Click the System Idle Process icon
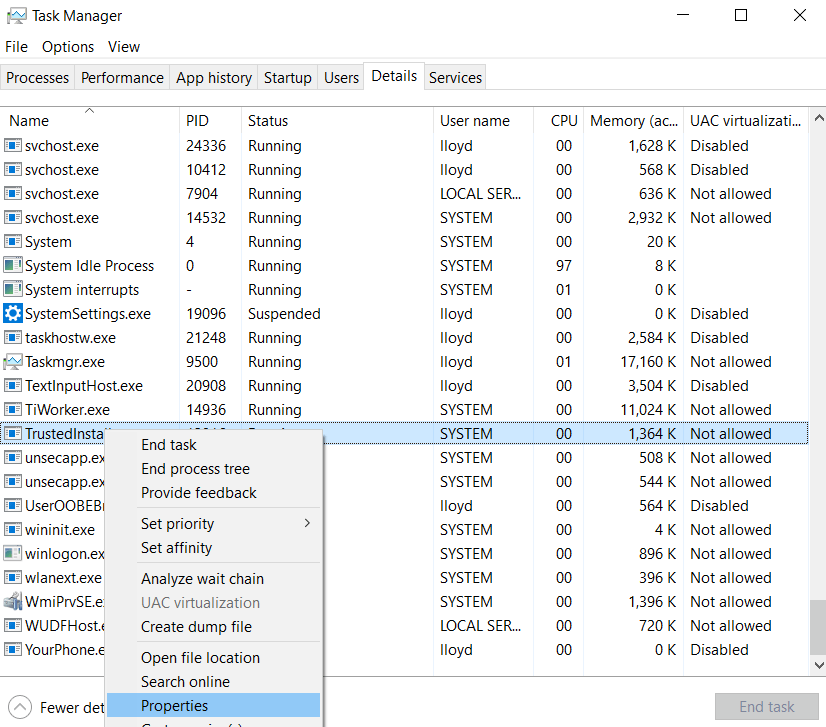Image resolution: width=826 pixels, height=727 pixels. (13, 266)
